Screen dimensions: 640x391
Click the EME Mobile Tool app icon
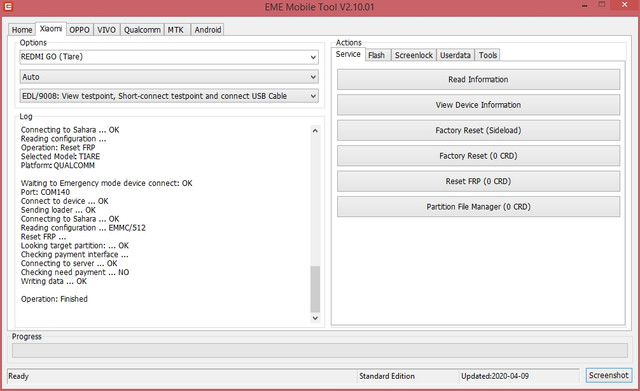click(8, 6)
